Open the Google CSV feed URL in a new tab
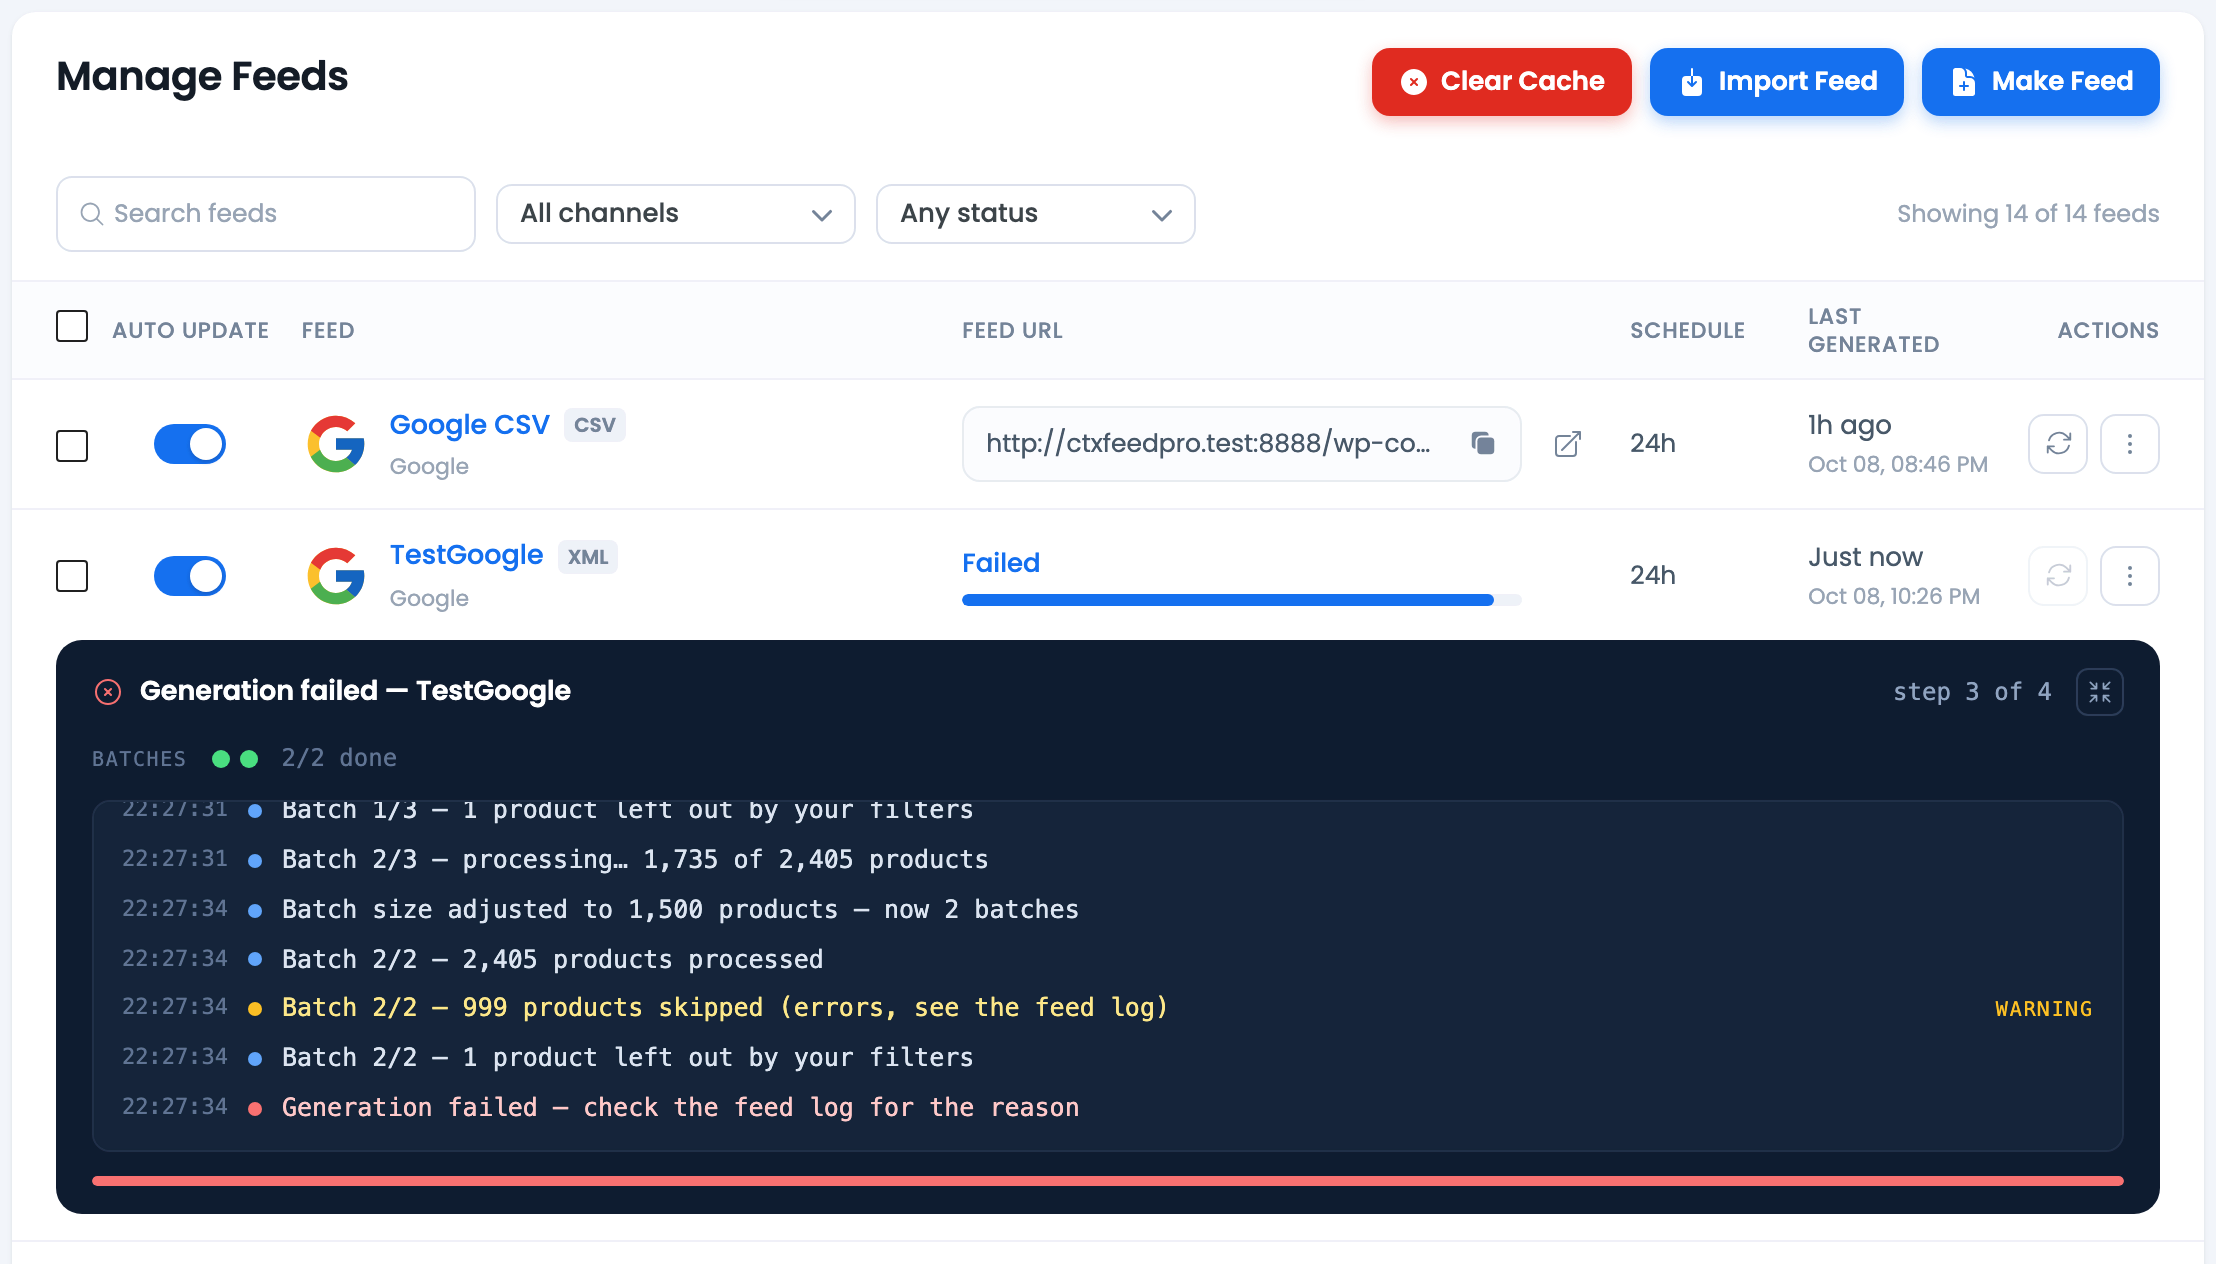 tap(1568, 444)
